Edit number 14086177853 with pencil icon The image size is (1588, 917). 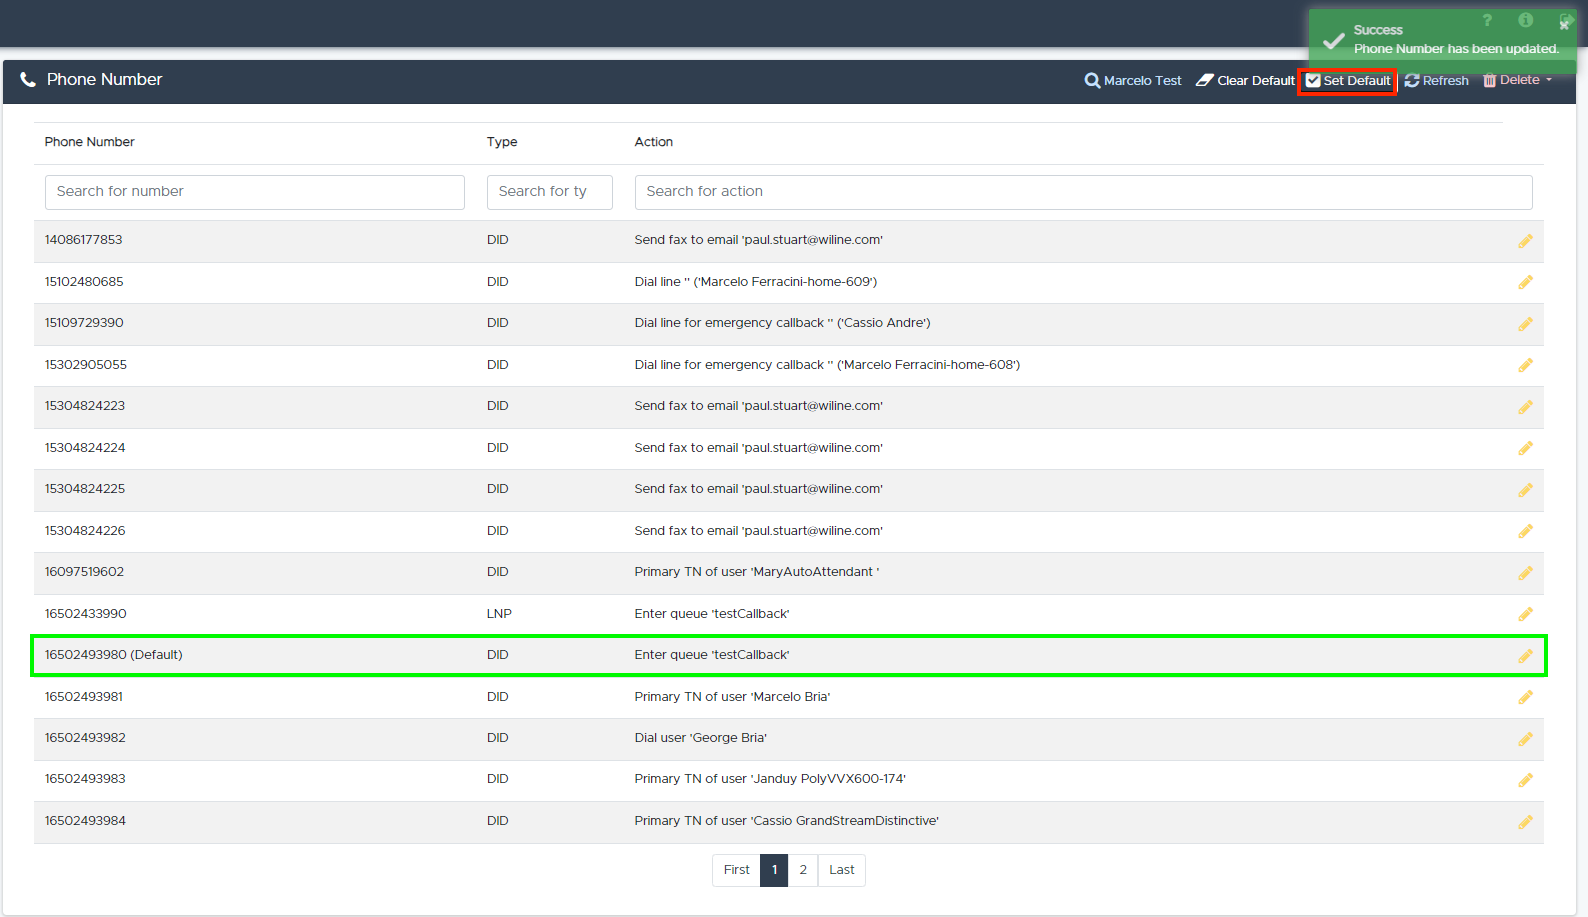pyautogui.click(x=1525, y=241)
